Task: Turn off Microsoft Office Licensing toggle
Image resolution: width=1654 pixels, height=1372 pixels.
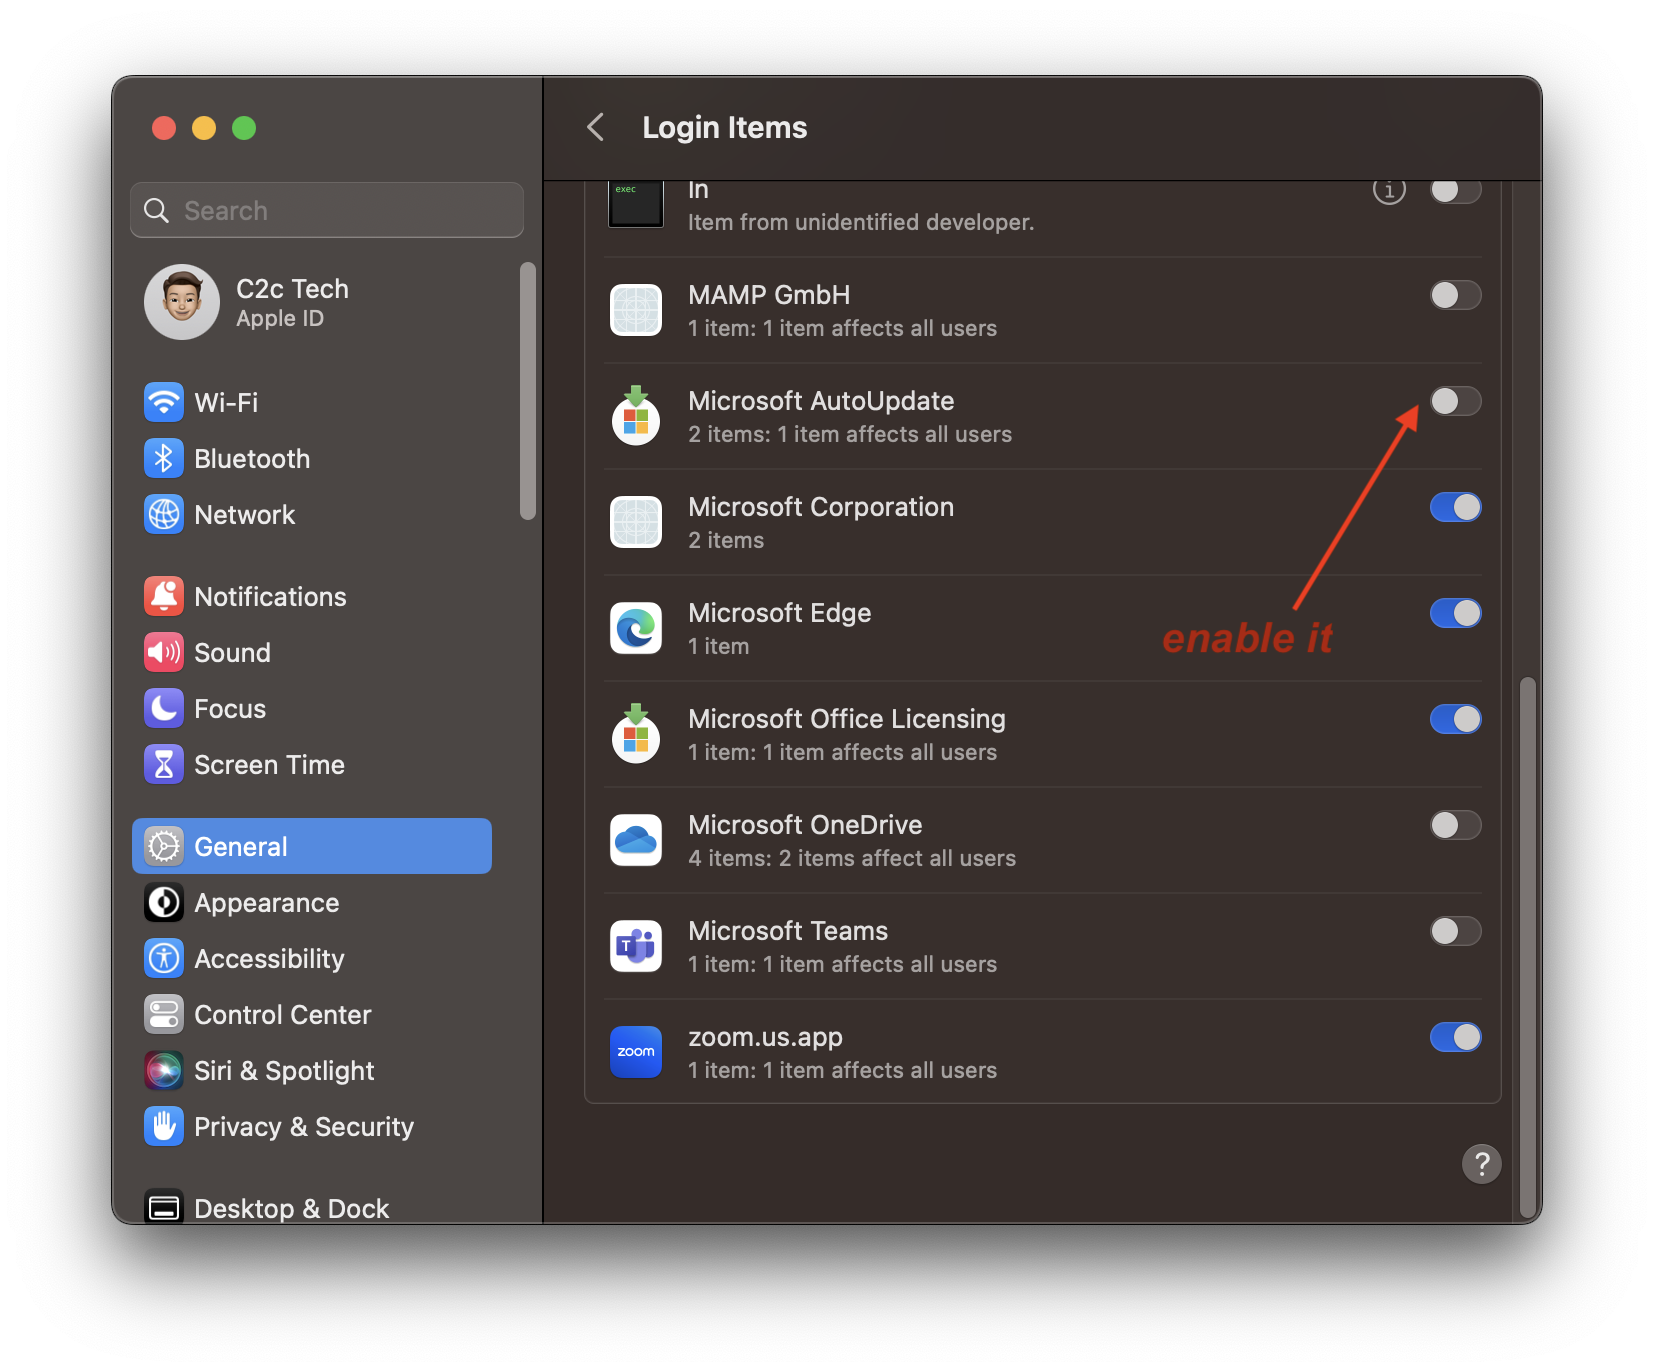Action: click(x=1456, y=719)
